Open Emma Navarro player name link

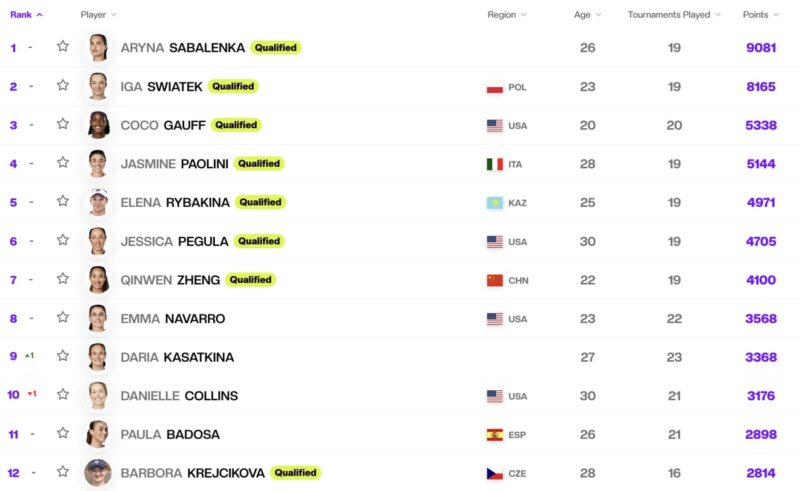point(172,319)
